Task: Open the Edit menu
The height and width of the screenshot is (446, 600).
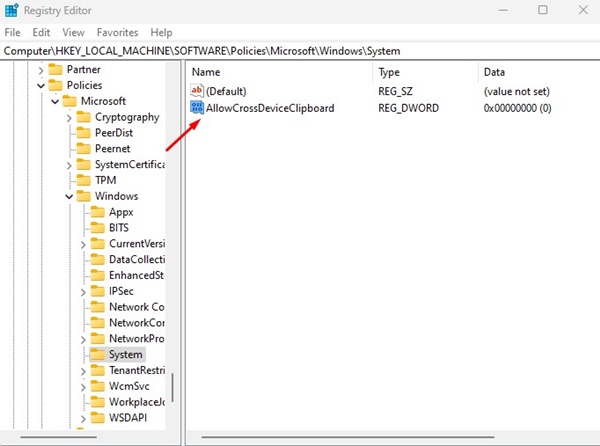Action: point(41,33)
